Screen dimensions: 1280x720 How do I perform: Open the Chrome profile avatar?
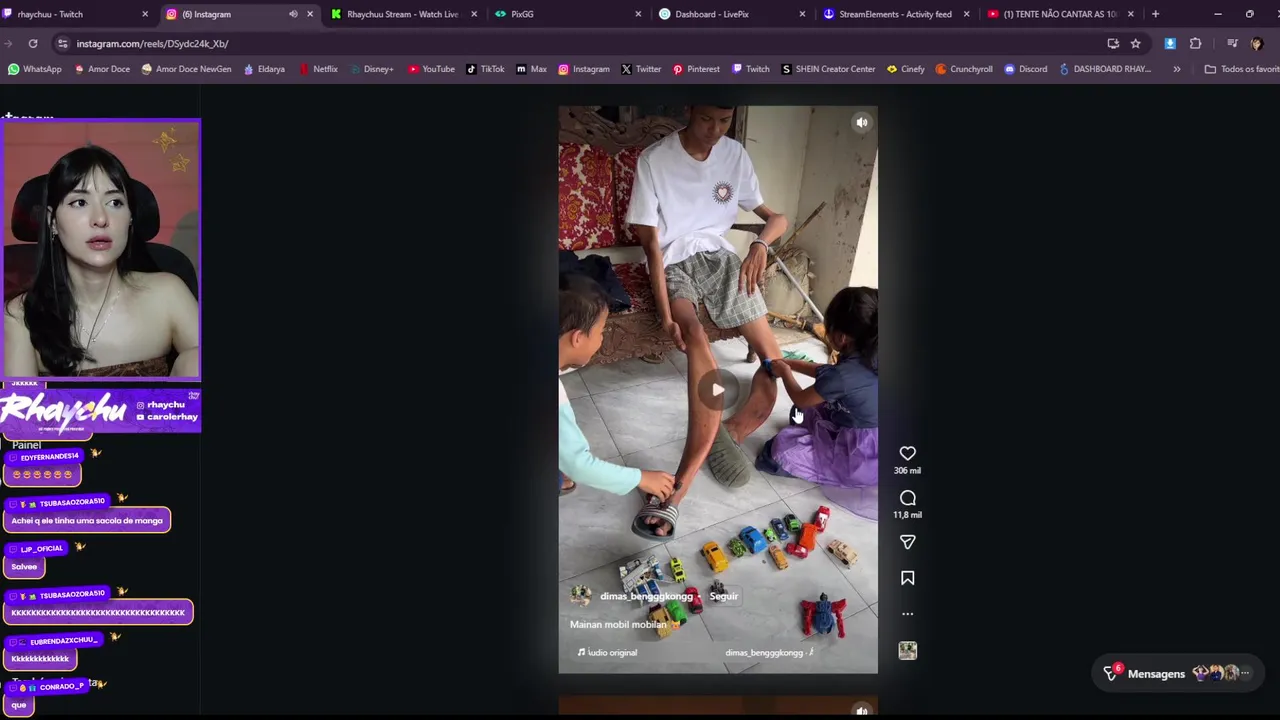pyautogui.click(x=1256, y=43)
